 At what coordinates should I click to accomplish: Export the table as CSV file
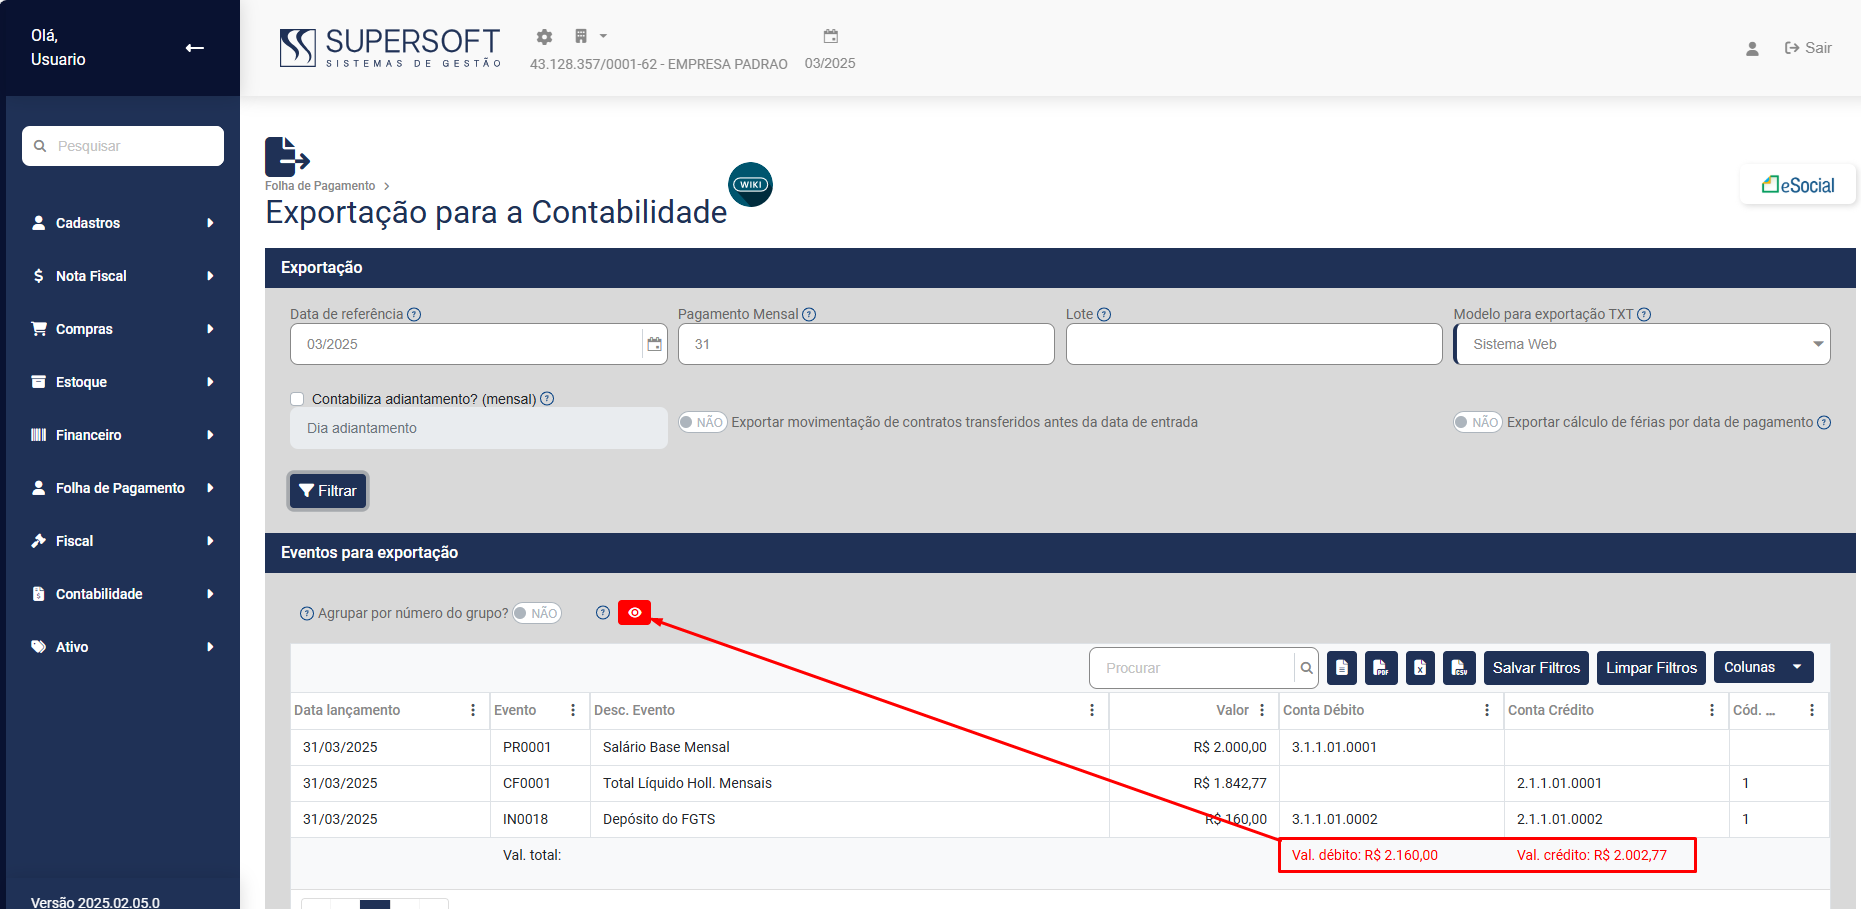(x=1459, y=668)
